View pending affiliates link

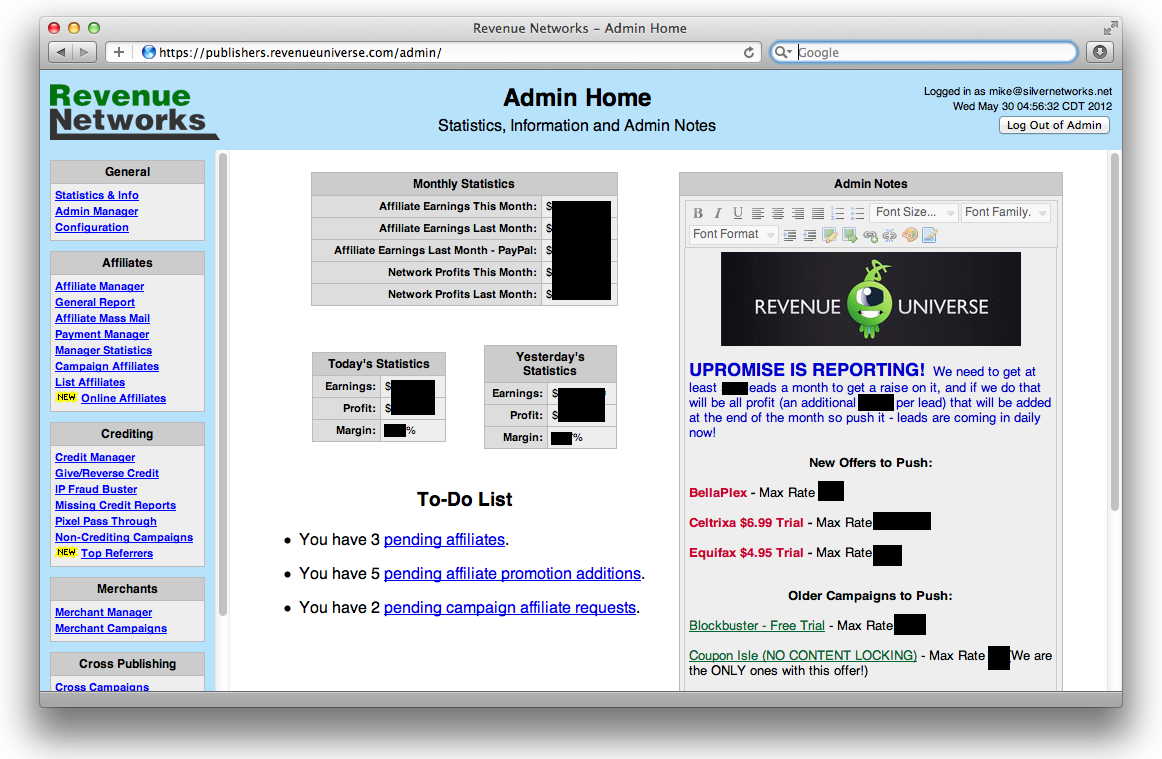444,540
